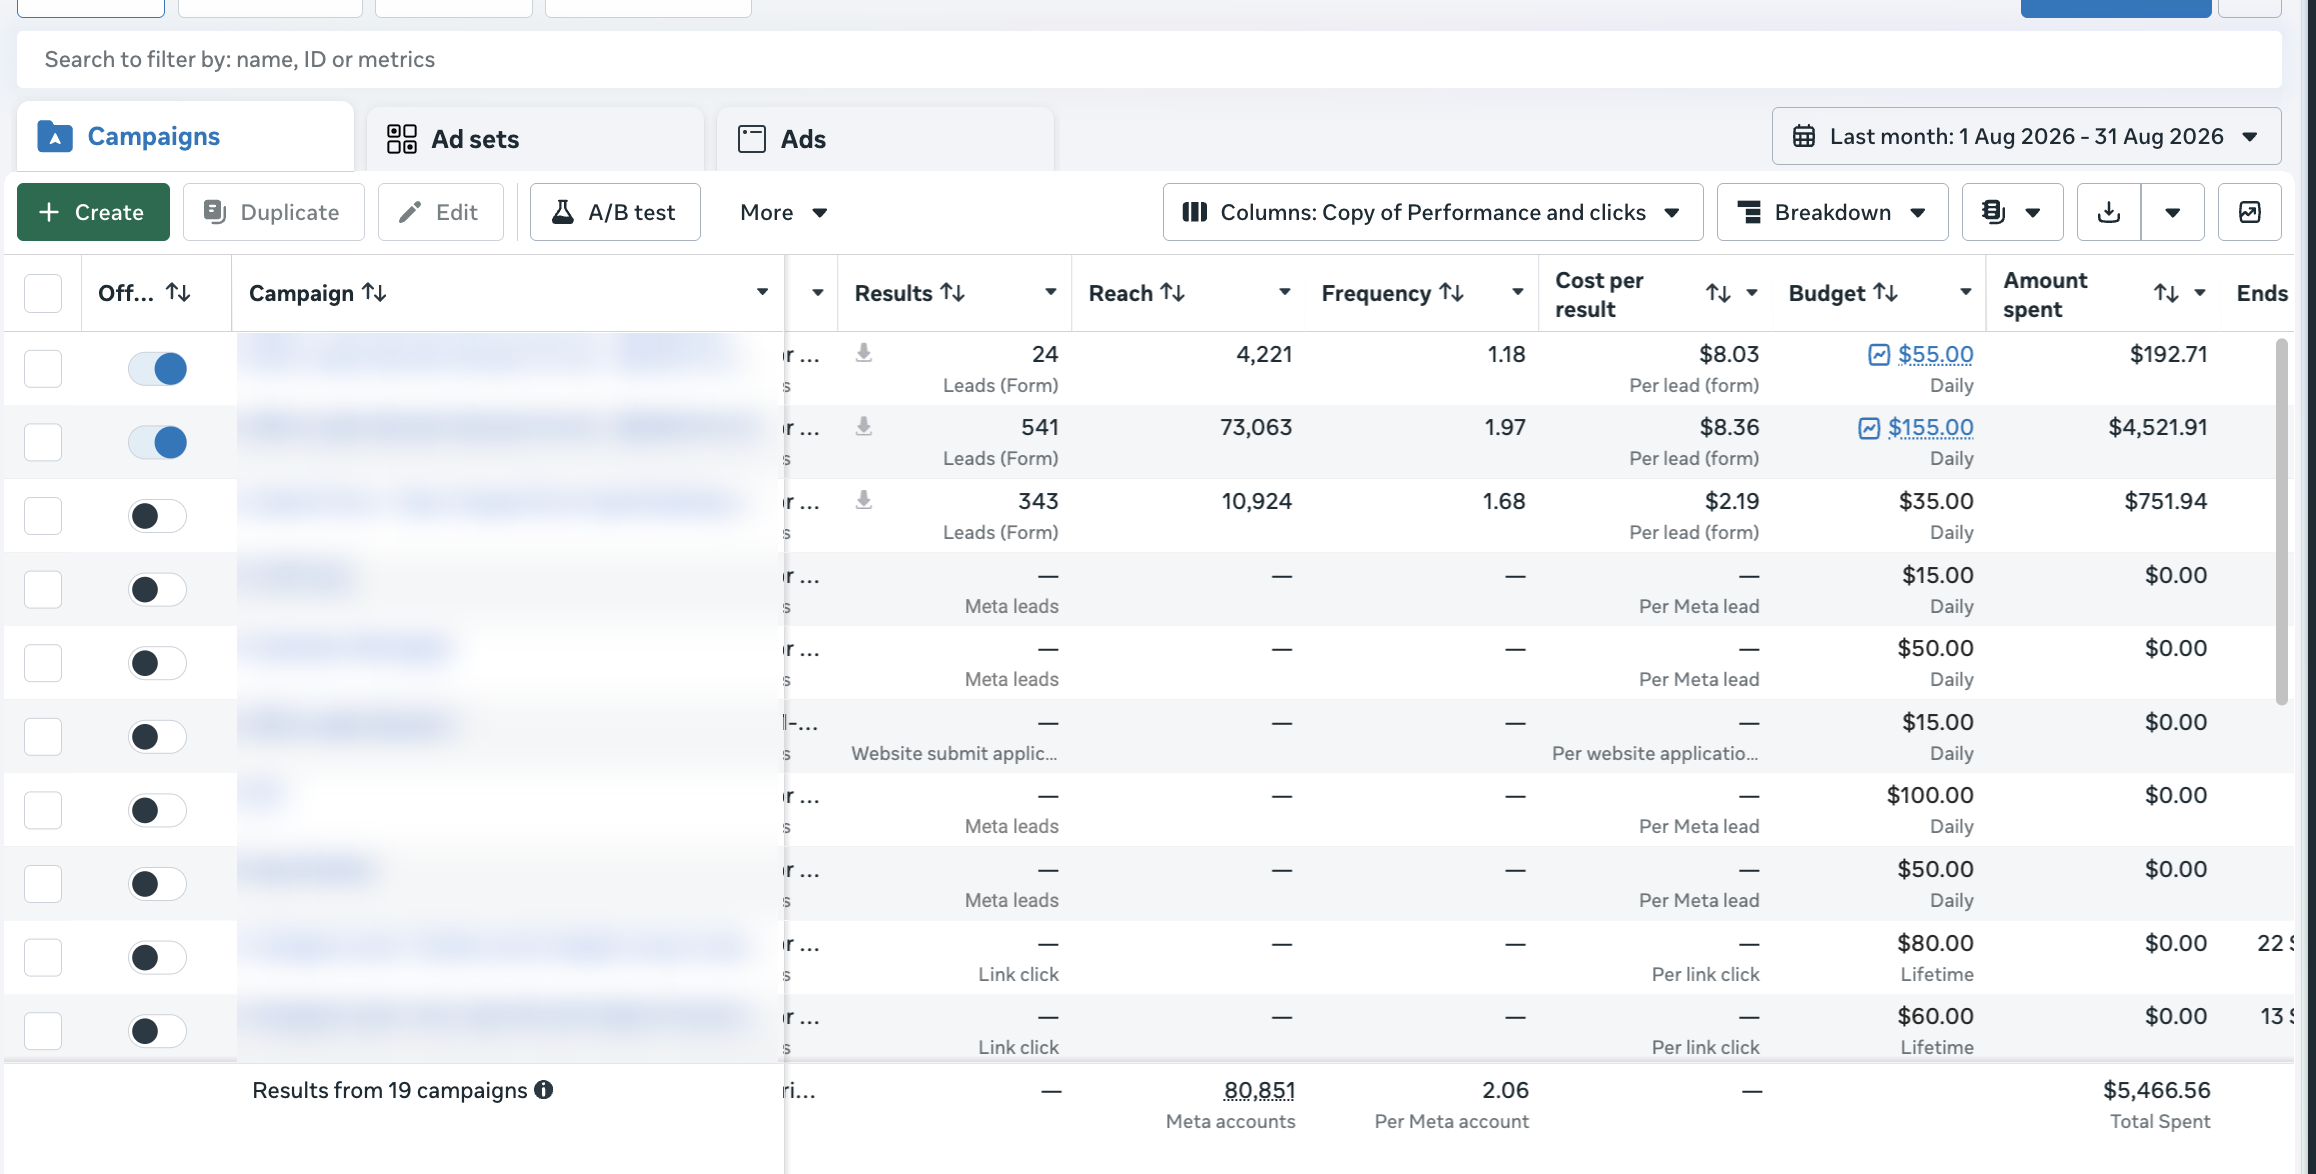
Task: Click the table vertical scrollbar
Action: click(2282, 522)
